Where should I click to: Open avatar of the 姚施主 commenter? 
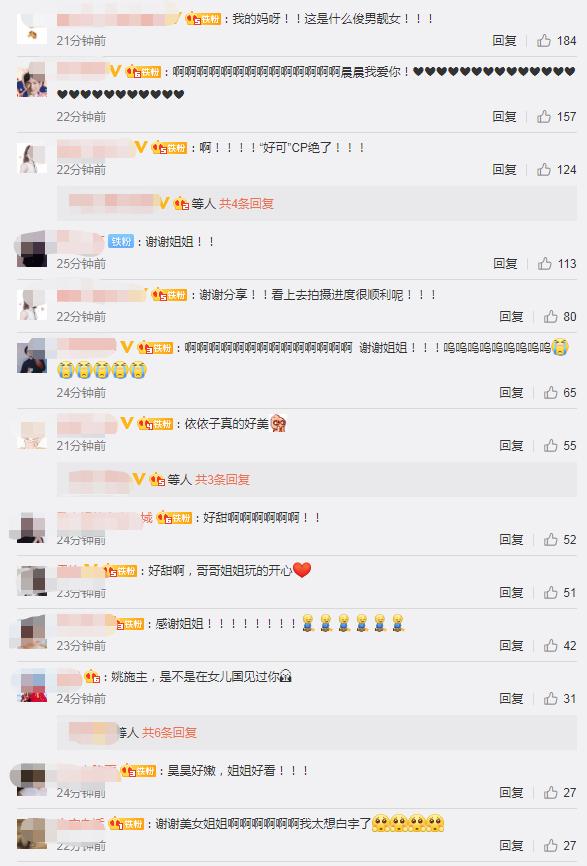tap(33, 685)
